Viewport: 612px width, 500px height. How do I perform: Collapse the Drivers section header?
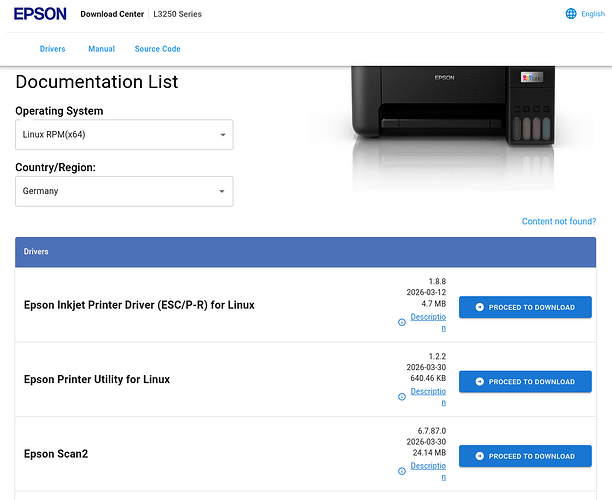[x=305, y=252]
